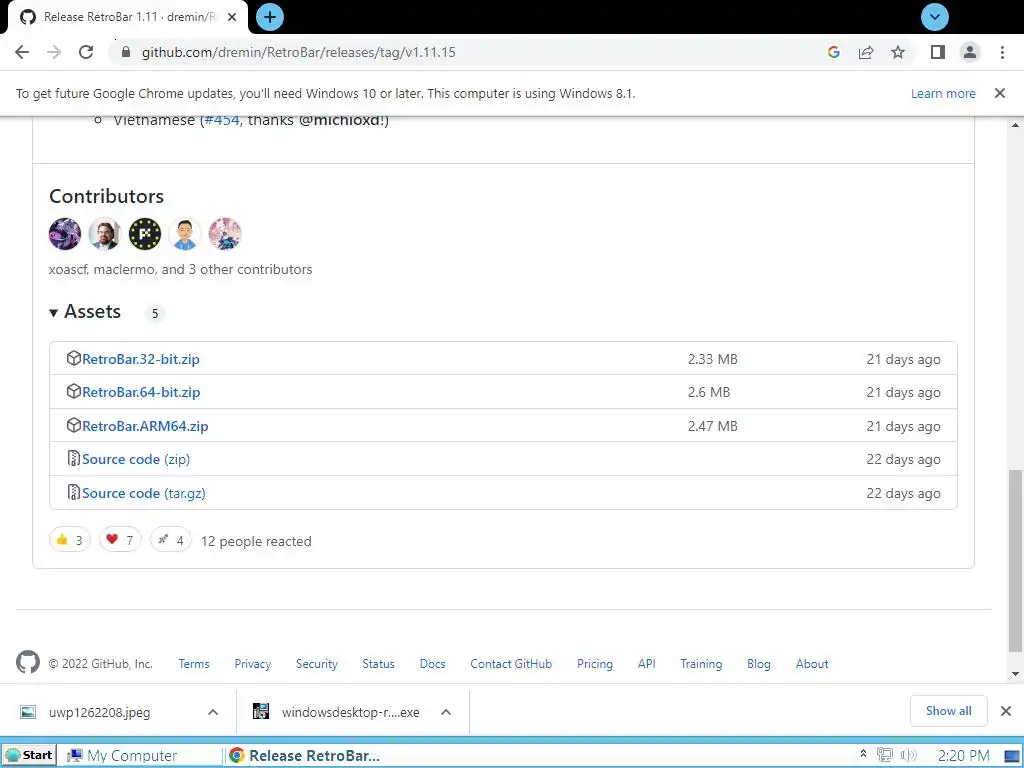This screenshot has height=768, width=1024.
Task: Open the Pricing footer link
Action: [x=595, y=664]
